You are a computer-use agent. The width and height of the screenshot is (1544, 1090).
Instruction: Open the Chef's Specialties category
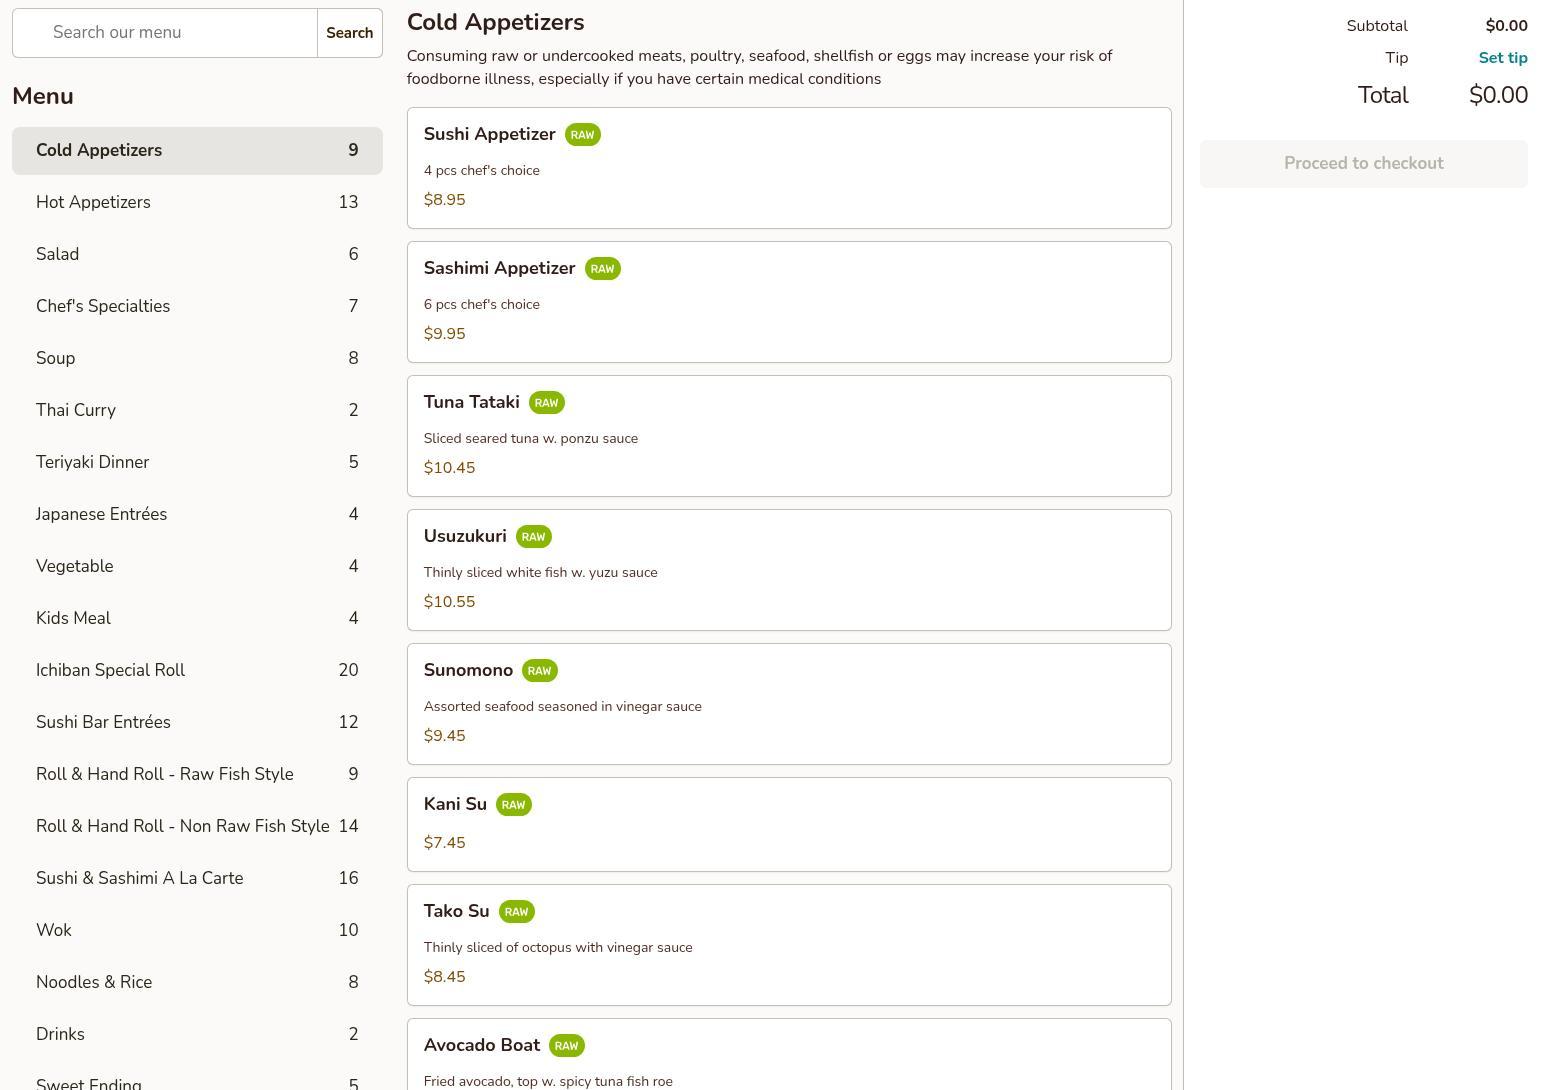(x=197, y=307)
